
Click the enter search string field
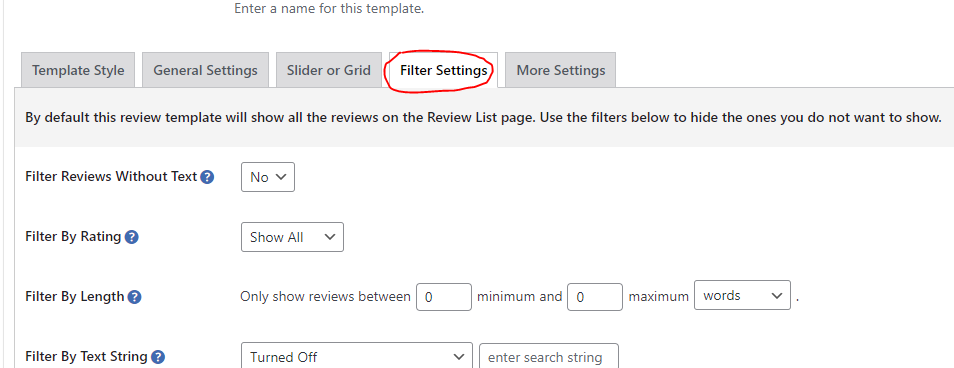pos(549,356)
